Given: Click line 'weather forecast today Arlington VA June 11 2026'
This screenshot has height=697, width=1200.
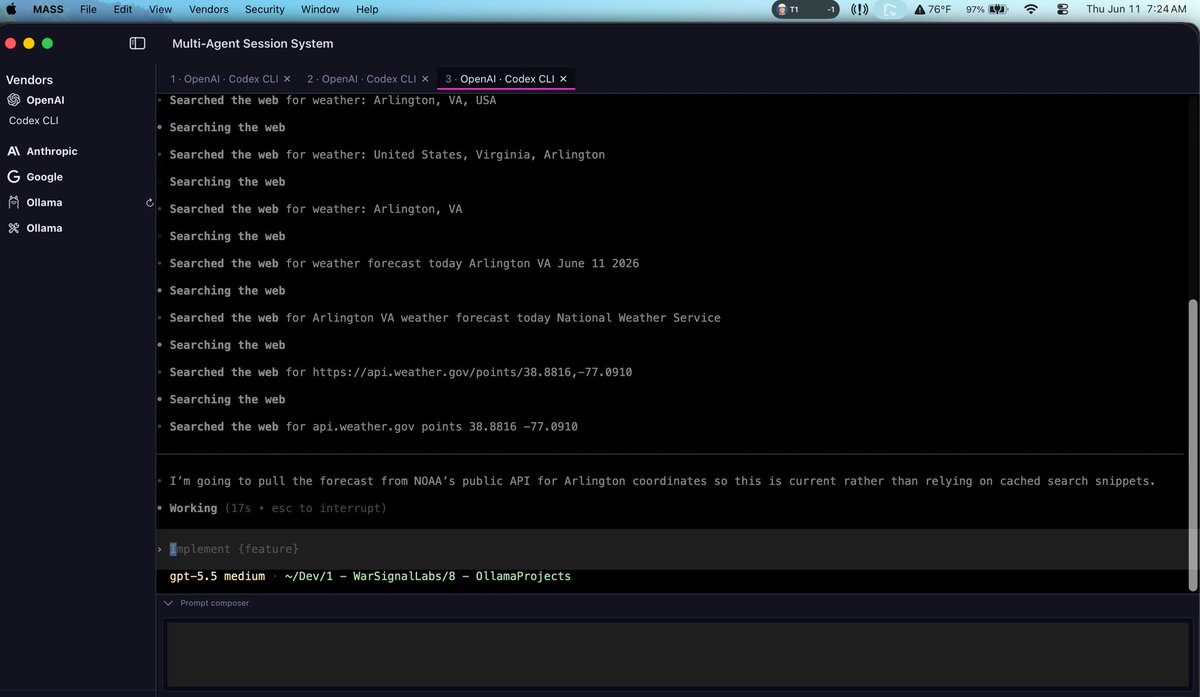Looking at the screenshot, I should click(404, 264).
